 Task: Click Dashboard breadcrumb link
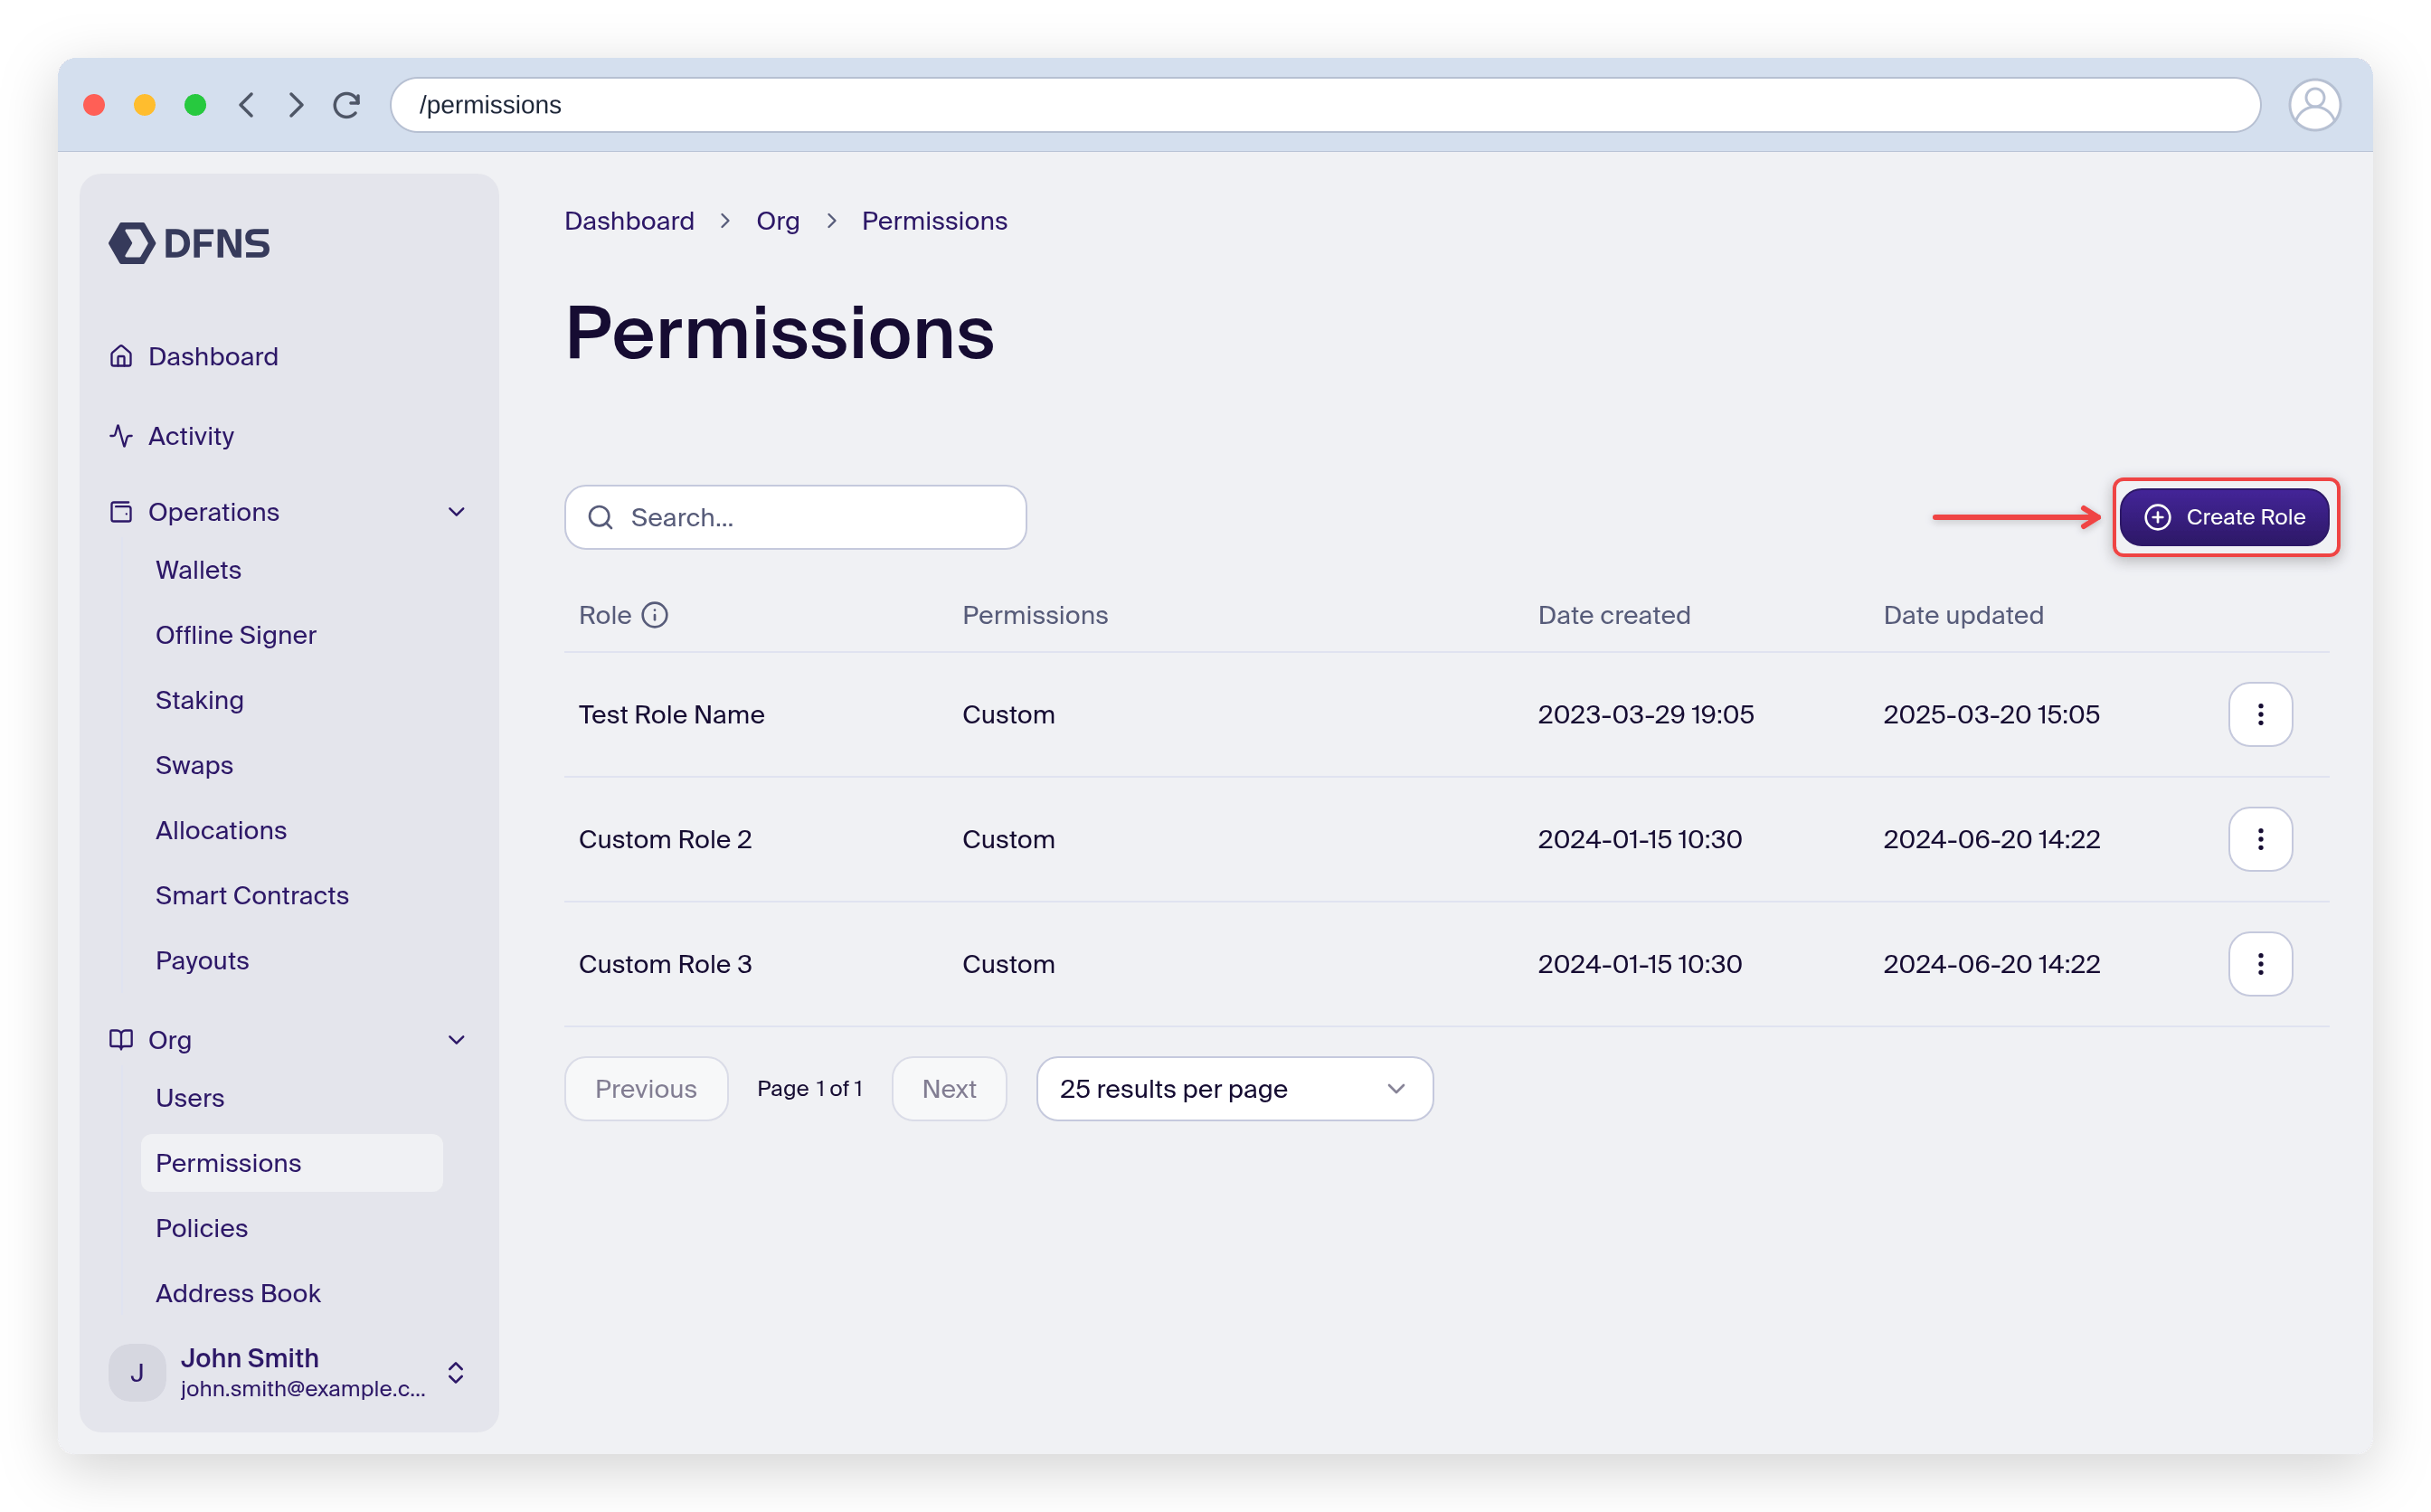click(x=629, y=221)
